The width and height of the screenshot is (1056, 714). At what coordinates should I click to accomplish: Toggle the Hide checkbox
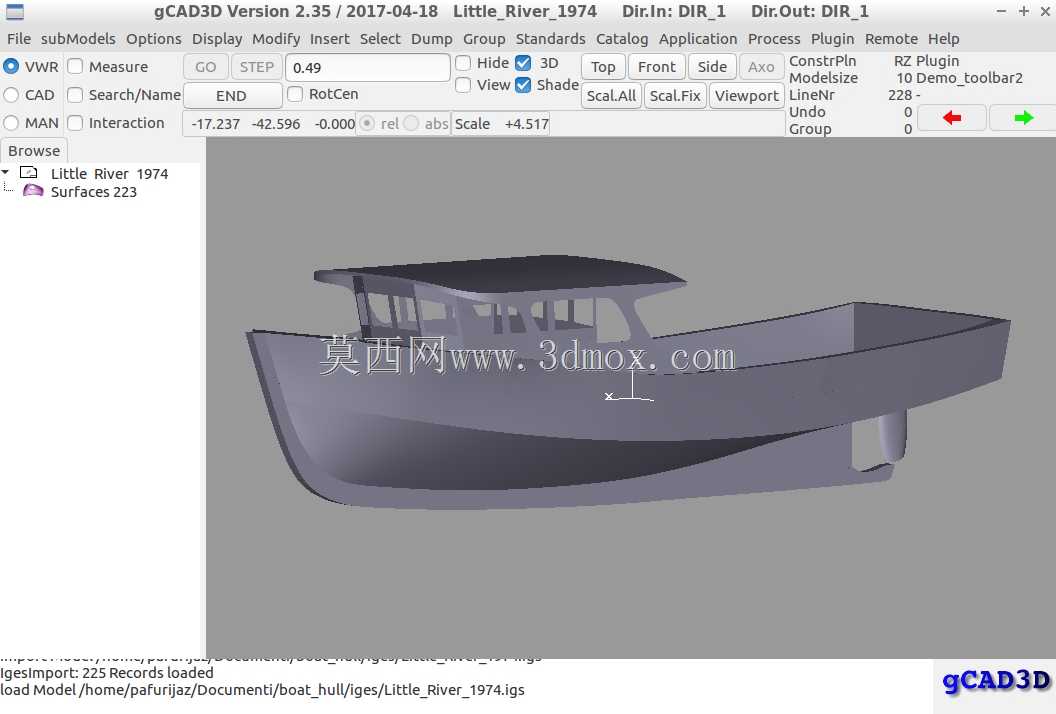click(x=463, y=63)
